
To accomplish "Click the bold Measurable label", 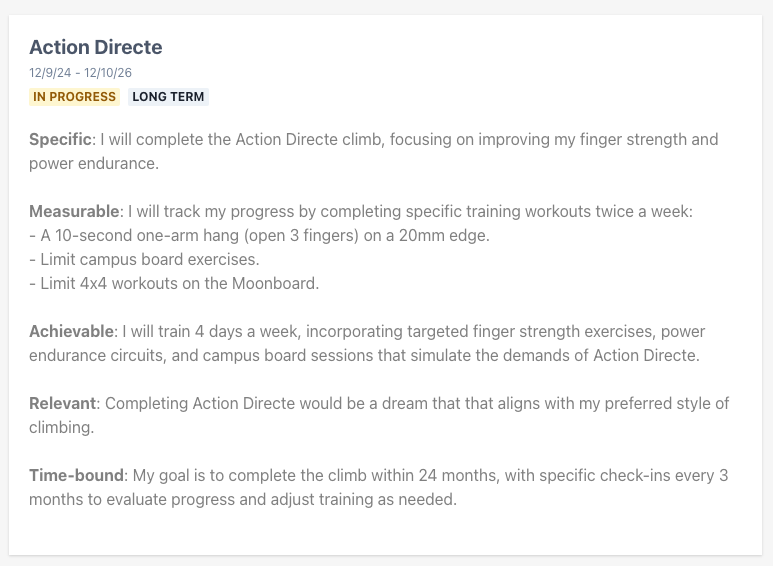I will pyautogui.click(x=74, y=212).
